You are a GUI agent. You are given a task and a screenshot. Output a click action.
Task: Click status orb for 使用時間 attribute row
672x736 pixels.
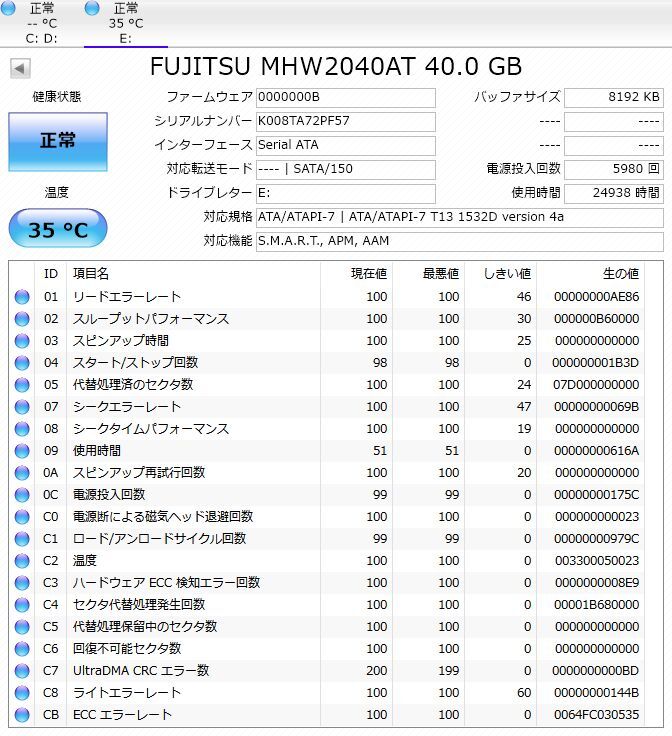click(x=22, y=451)
